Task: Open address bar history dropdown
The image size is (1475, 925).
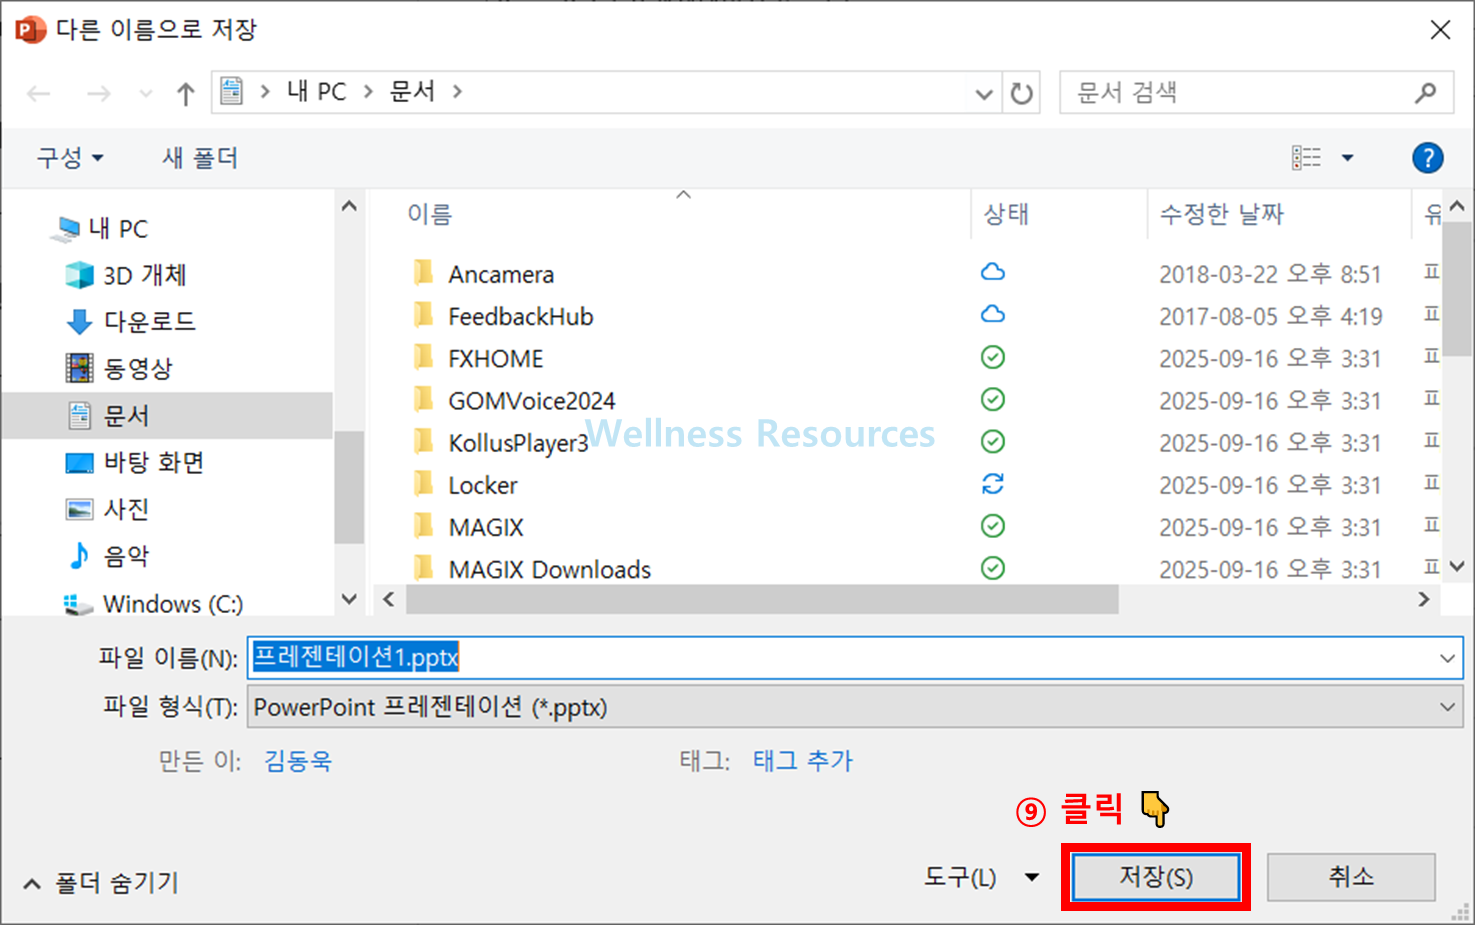Action: coord(984,94)
